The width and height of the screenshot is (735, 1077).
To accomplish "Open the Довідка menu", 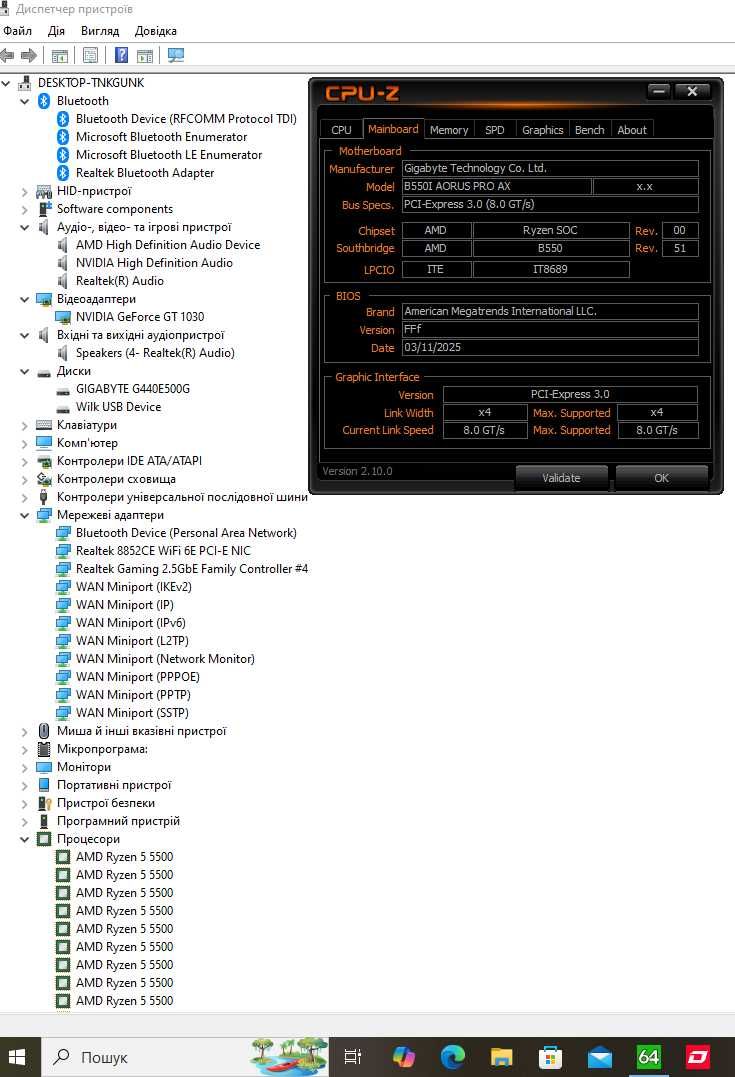I will click(156, 31).
